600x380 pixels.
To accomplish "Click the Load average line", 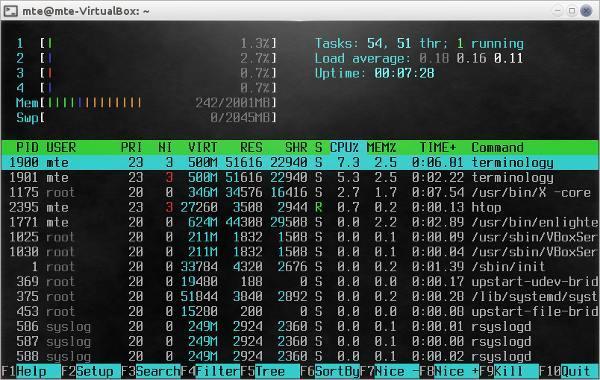I will (419, 58).
